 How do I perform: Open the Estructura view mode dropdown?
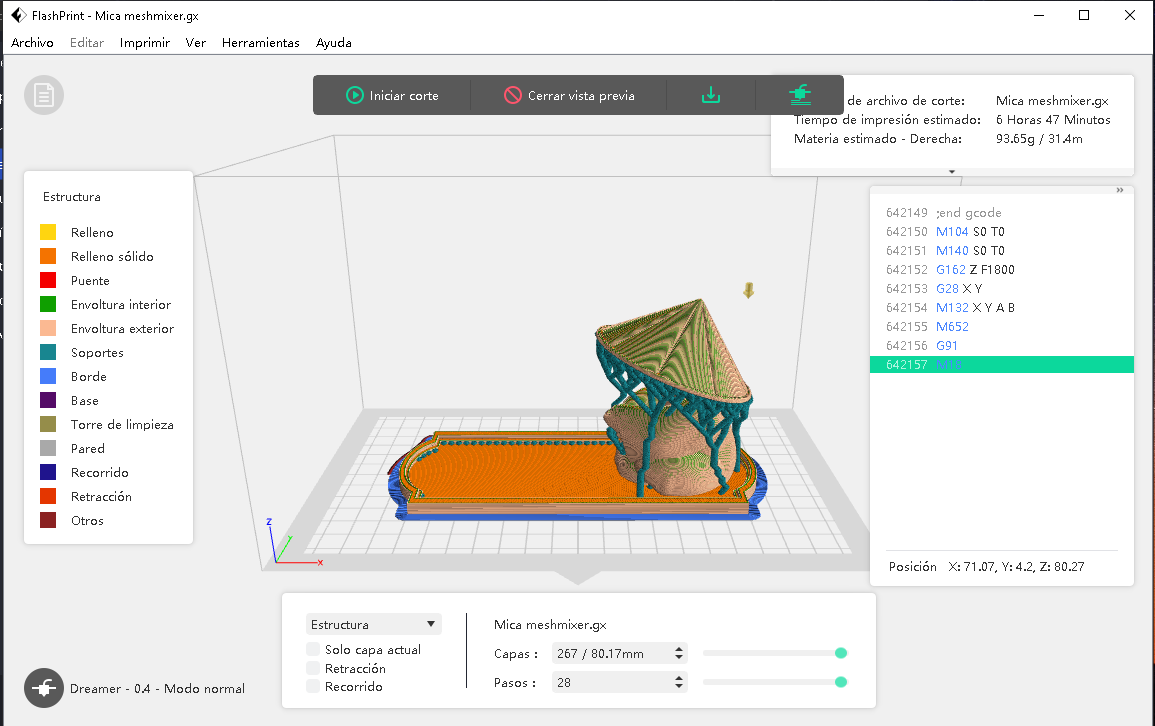[x=374, y=624]
